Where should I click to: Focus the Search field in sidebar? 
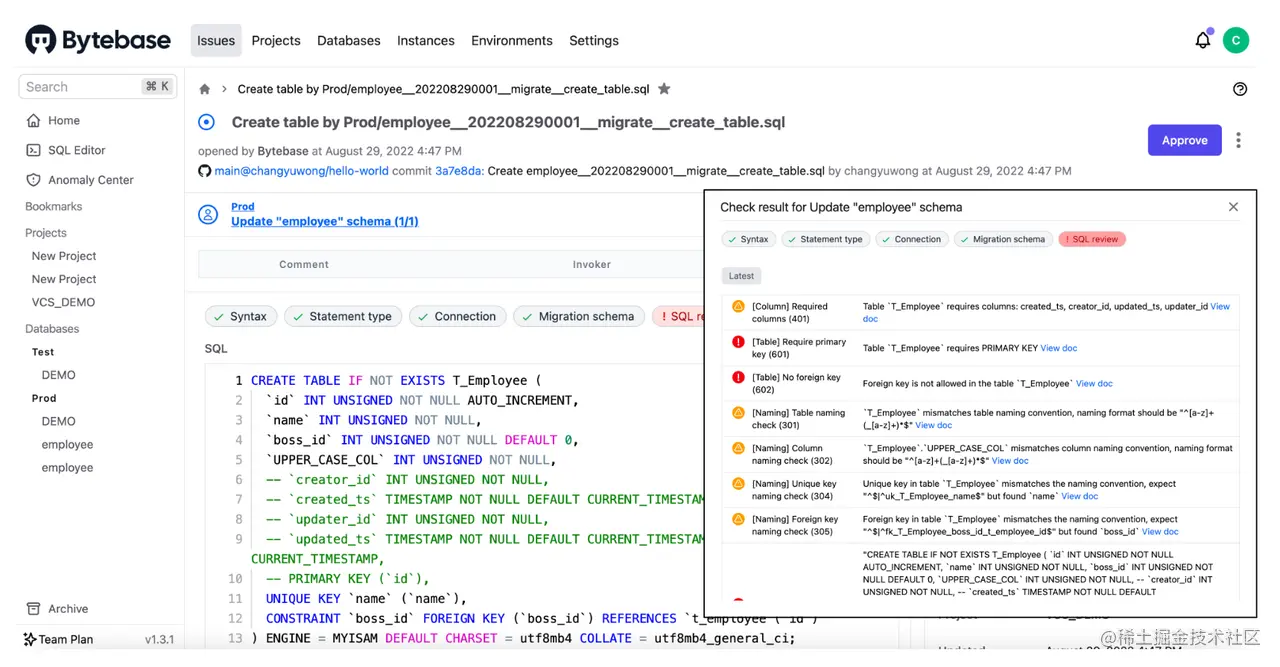pyautogui.click(x=97, y=87)
